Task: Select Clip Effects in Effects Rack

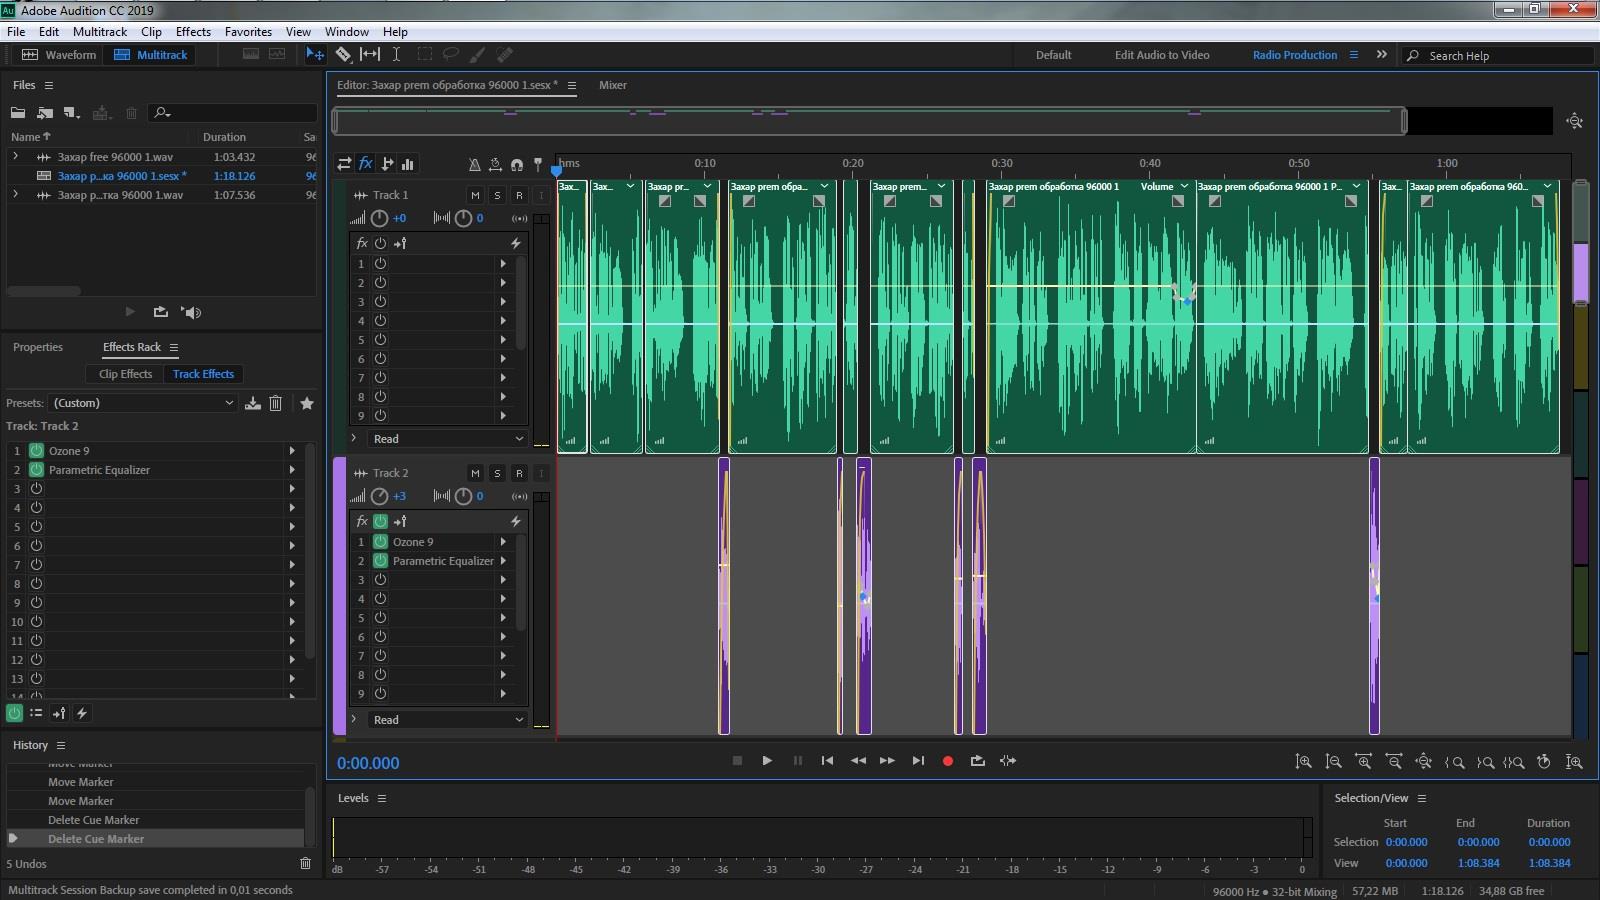Action: pos(125,374)
